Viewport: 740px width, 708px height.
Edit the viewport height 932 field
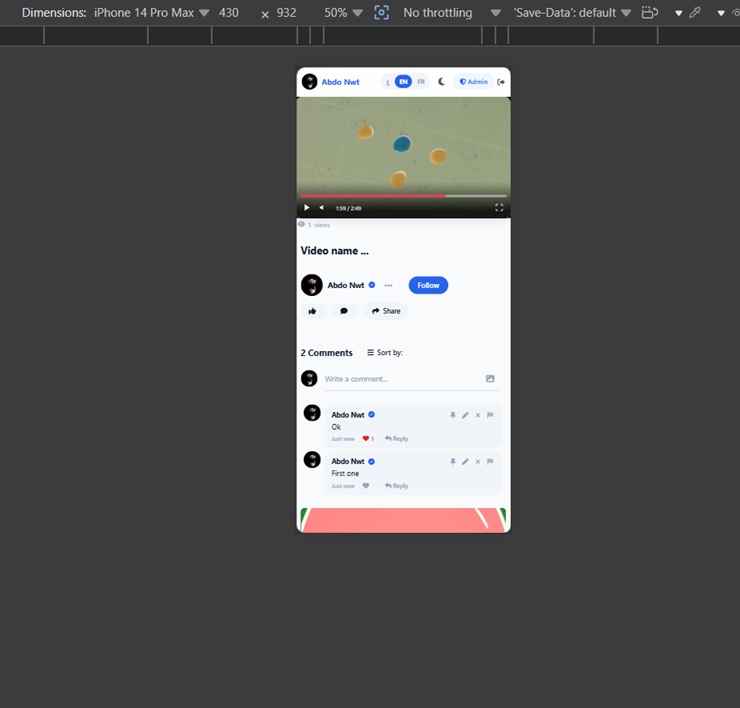click(x=286, y=13)
